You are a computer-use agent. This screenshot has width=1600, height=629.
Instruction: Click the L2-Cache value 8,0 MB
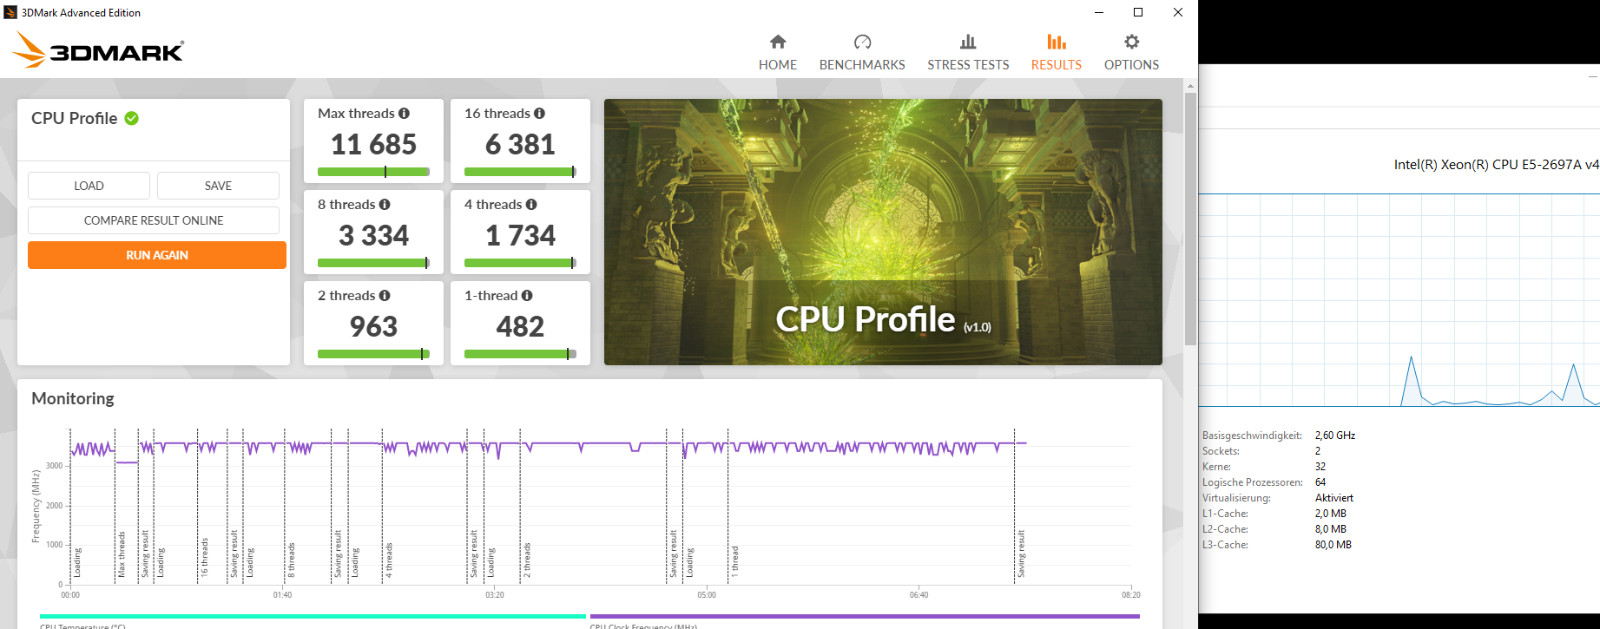1330,529
